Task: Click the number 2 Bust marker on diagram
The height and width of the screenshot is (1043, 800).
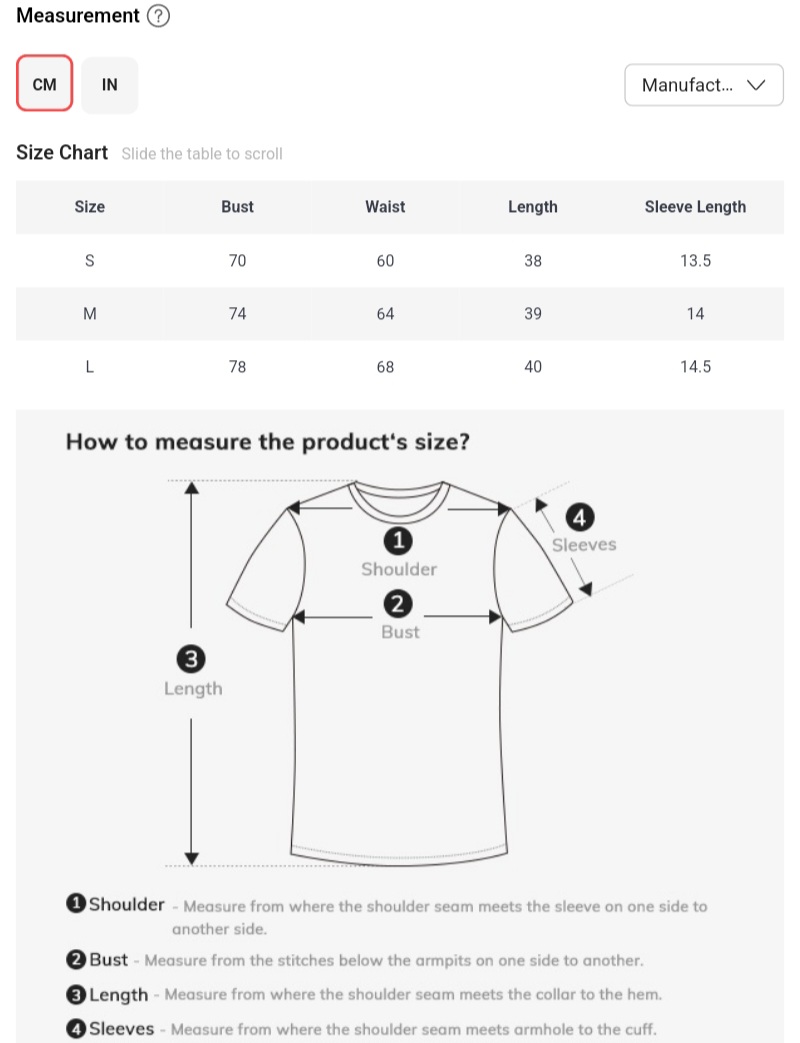Action: click(x=399, y=604)
